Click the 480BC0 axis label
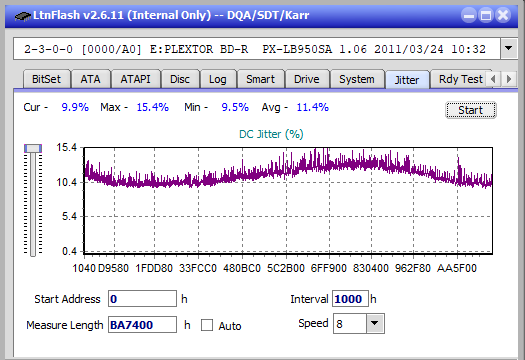Viewport: 525px width, 360px height. (x=242, y=268)
